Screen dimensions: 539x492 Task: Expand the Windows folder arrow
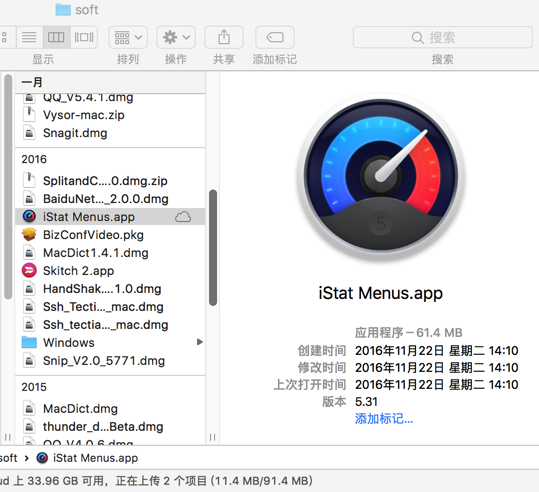pyautogui.click(x=199, y=342)
